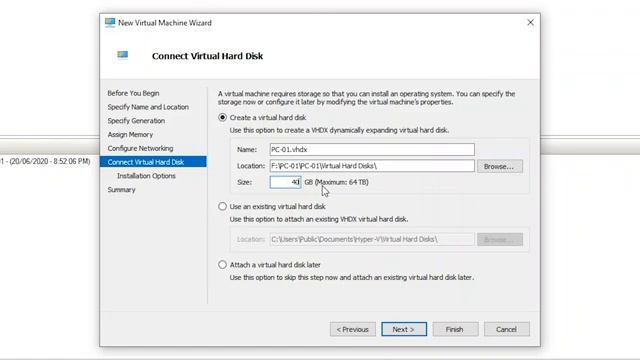Open the Summary step
The image size is (640, 360).
coord(121,190)
